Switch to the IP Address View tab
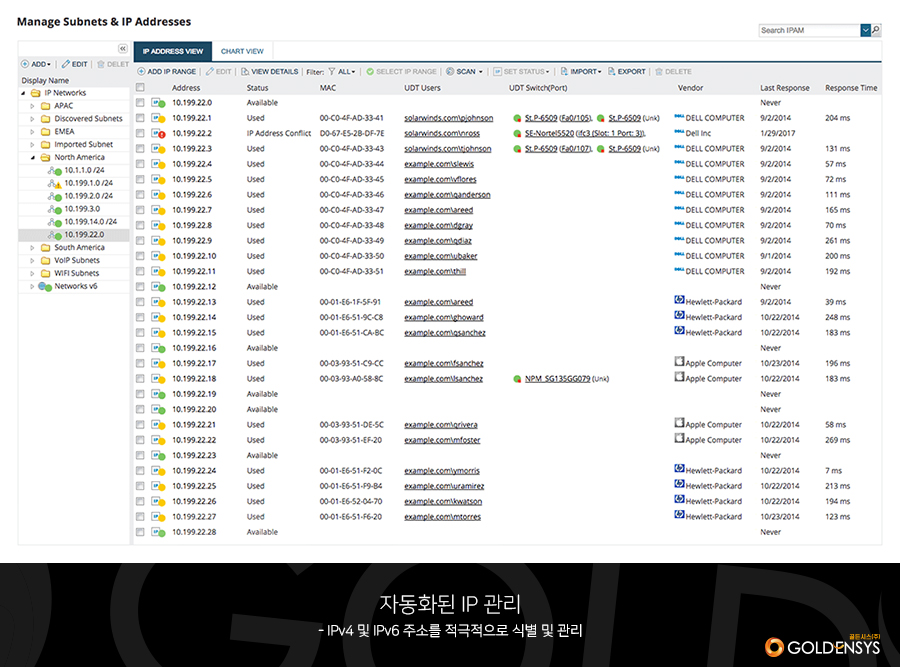Viewport: 900px width, 667px height. click(x=173, y=51)
